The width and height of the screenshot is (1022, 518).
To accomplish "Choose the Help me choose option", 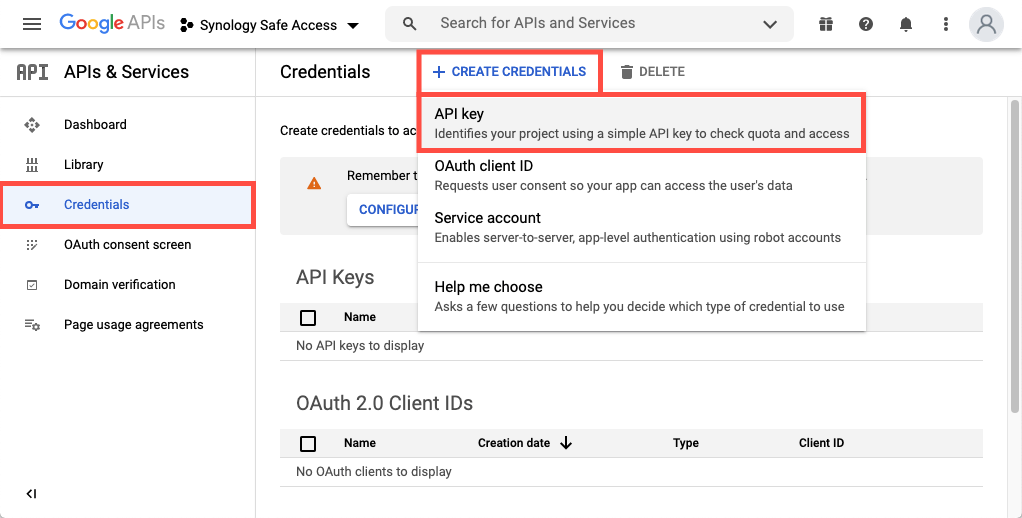I will coord(642,296).
